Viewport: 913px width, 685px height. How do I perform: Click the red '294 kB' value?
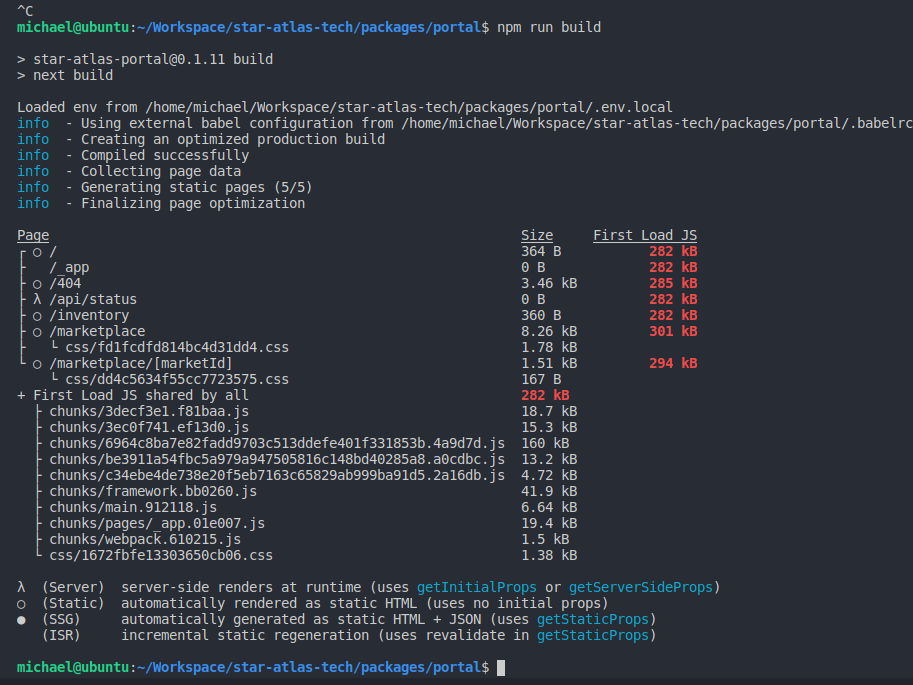[x=673, y=363]
